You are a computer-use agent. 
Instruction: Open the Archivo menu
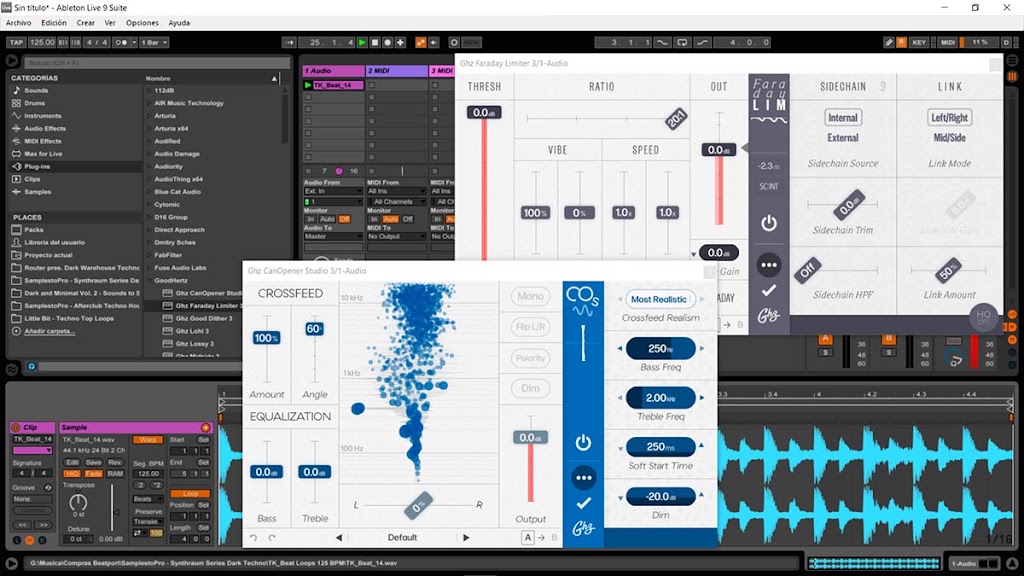coord(18,23)
